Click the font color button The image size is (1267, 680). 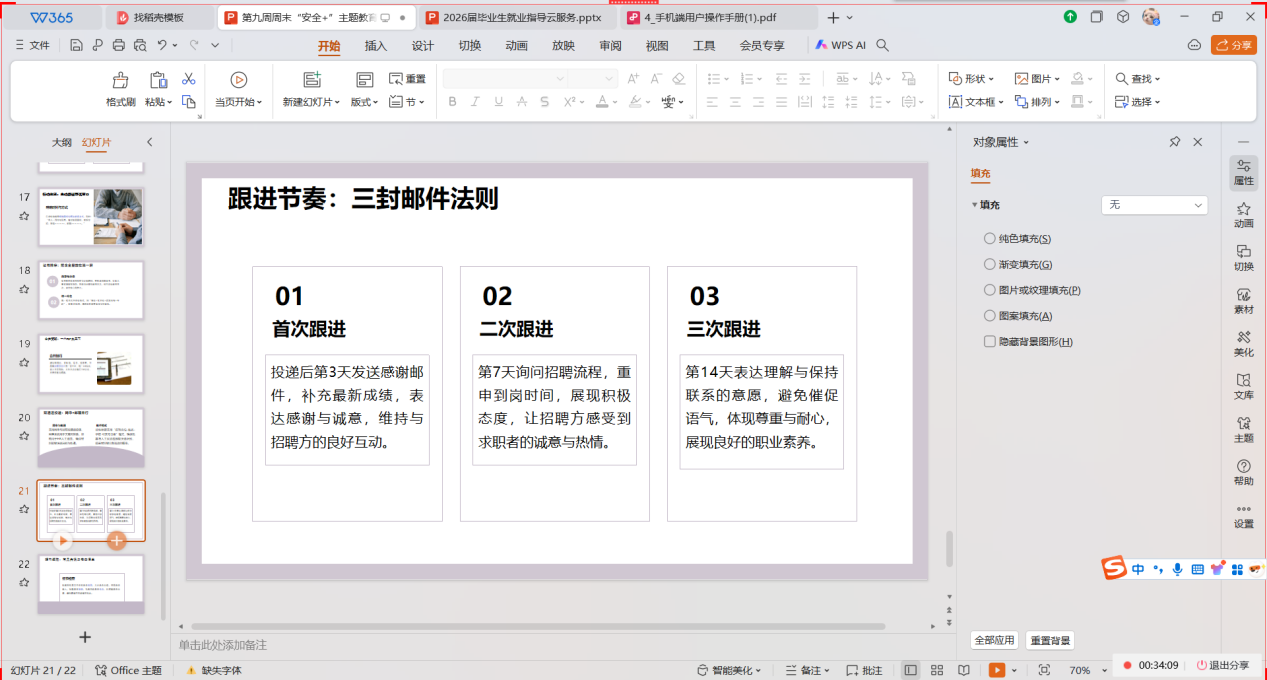point(603,102)
